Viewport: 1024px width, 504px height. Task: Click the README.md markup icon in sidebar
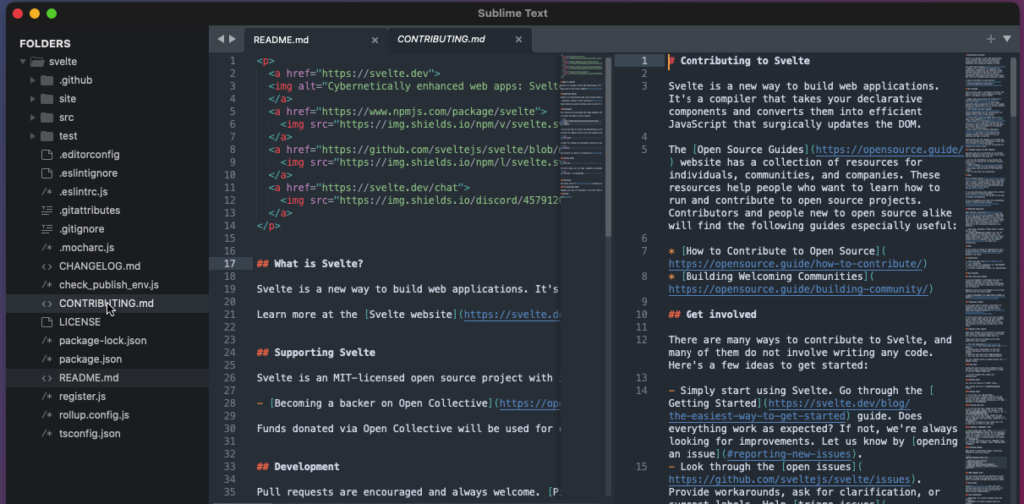point(47,378)
